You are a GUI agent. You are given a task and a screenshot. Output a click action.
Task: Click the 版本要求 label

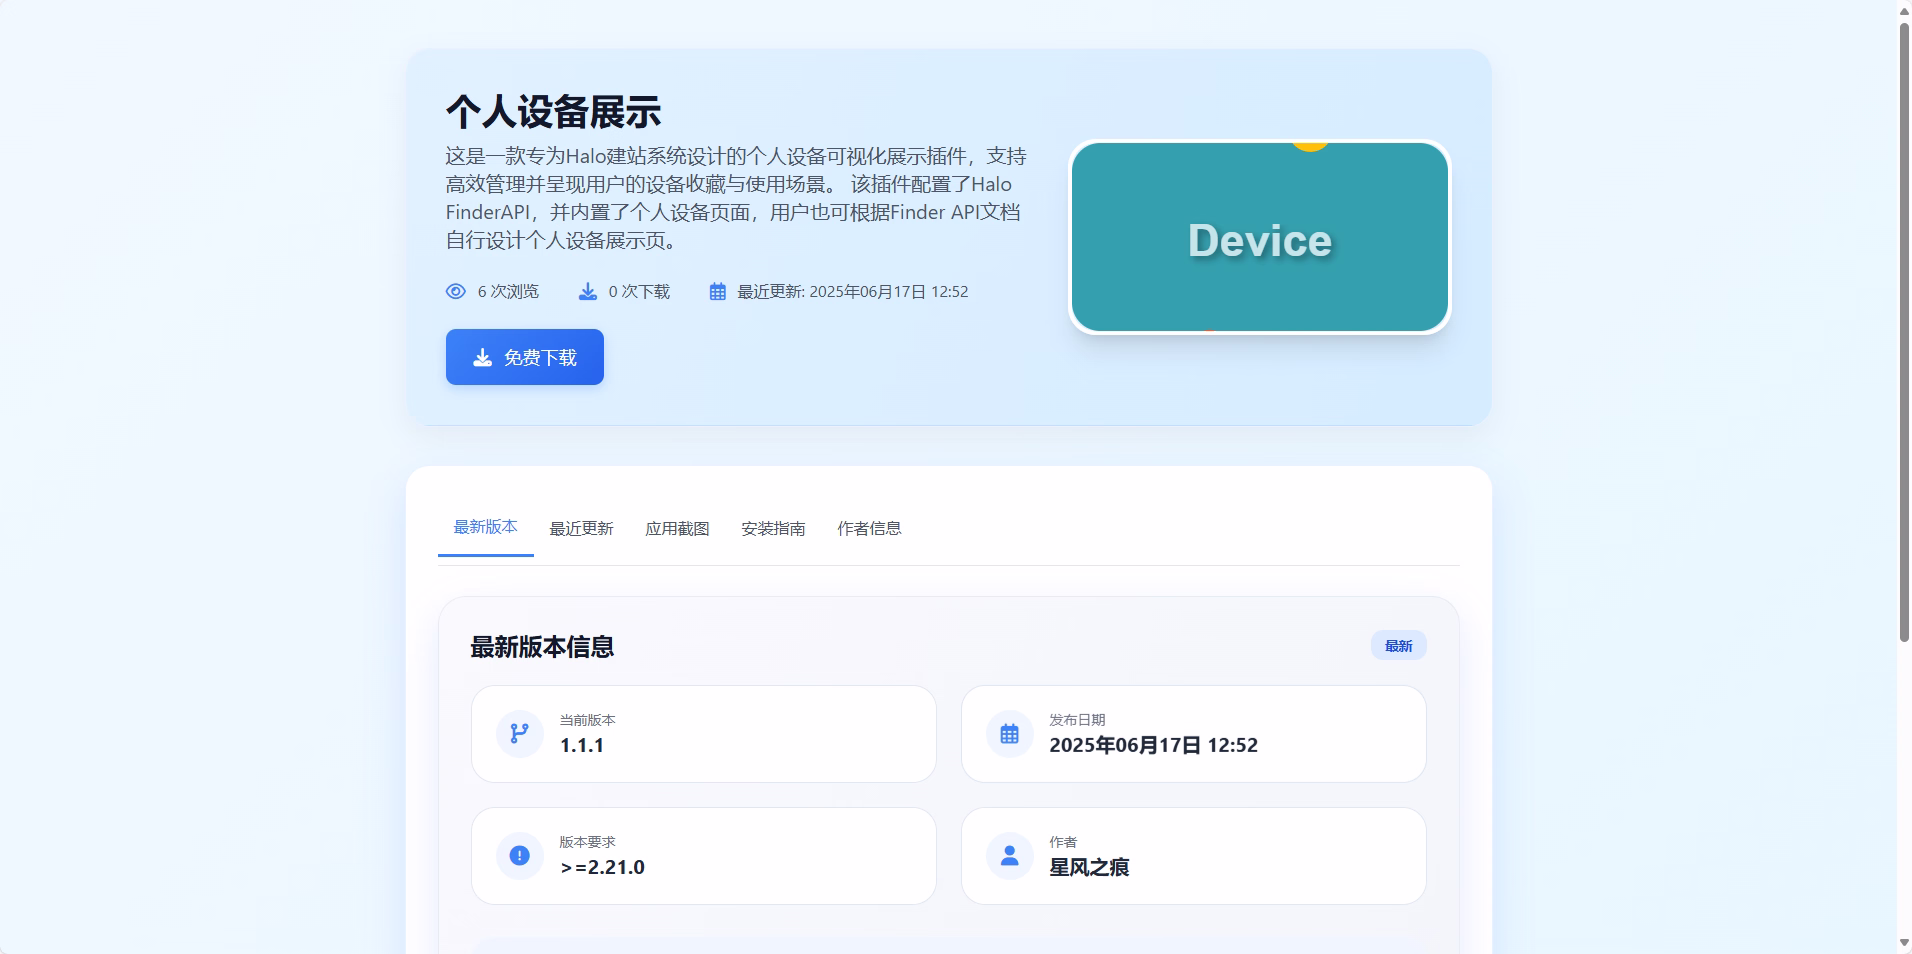point(587,842)
